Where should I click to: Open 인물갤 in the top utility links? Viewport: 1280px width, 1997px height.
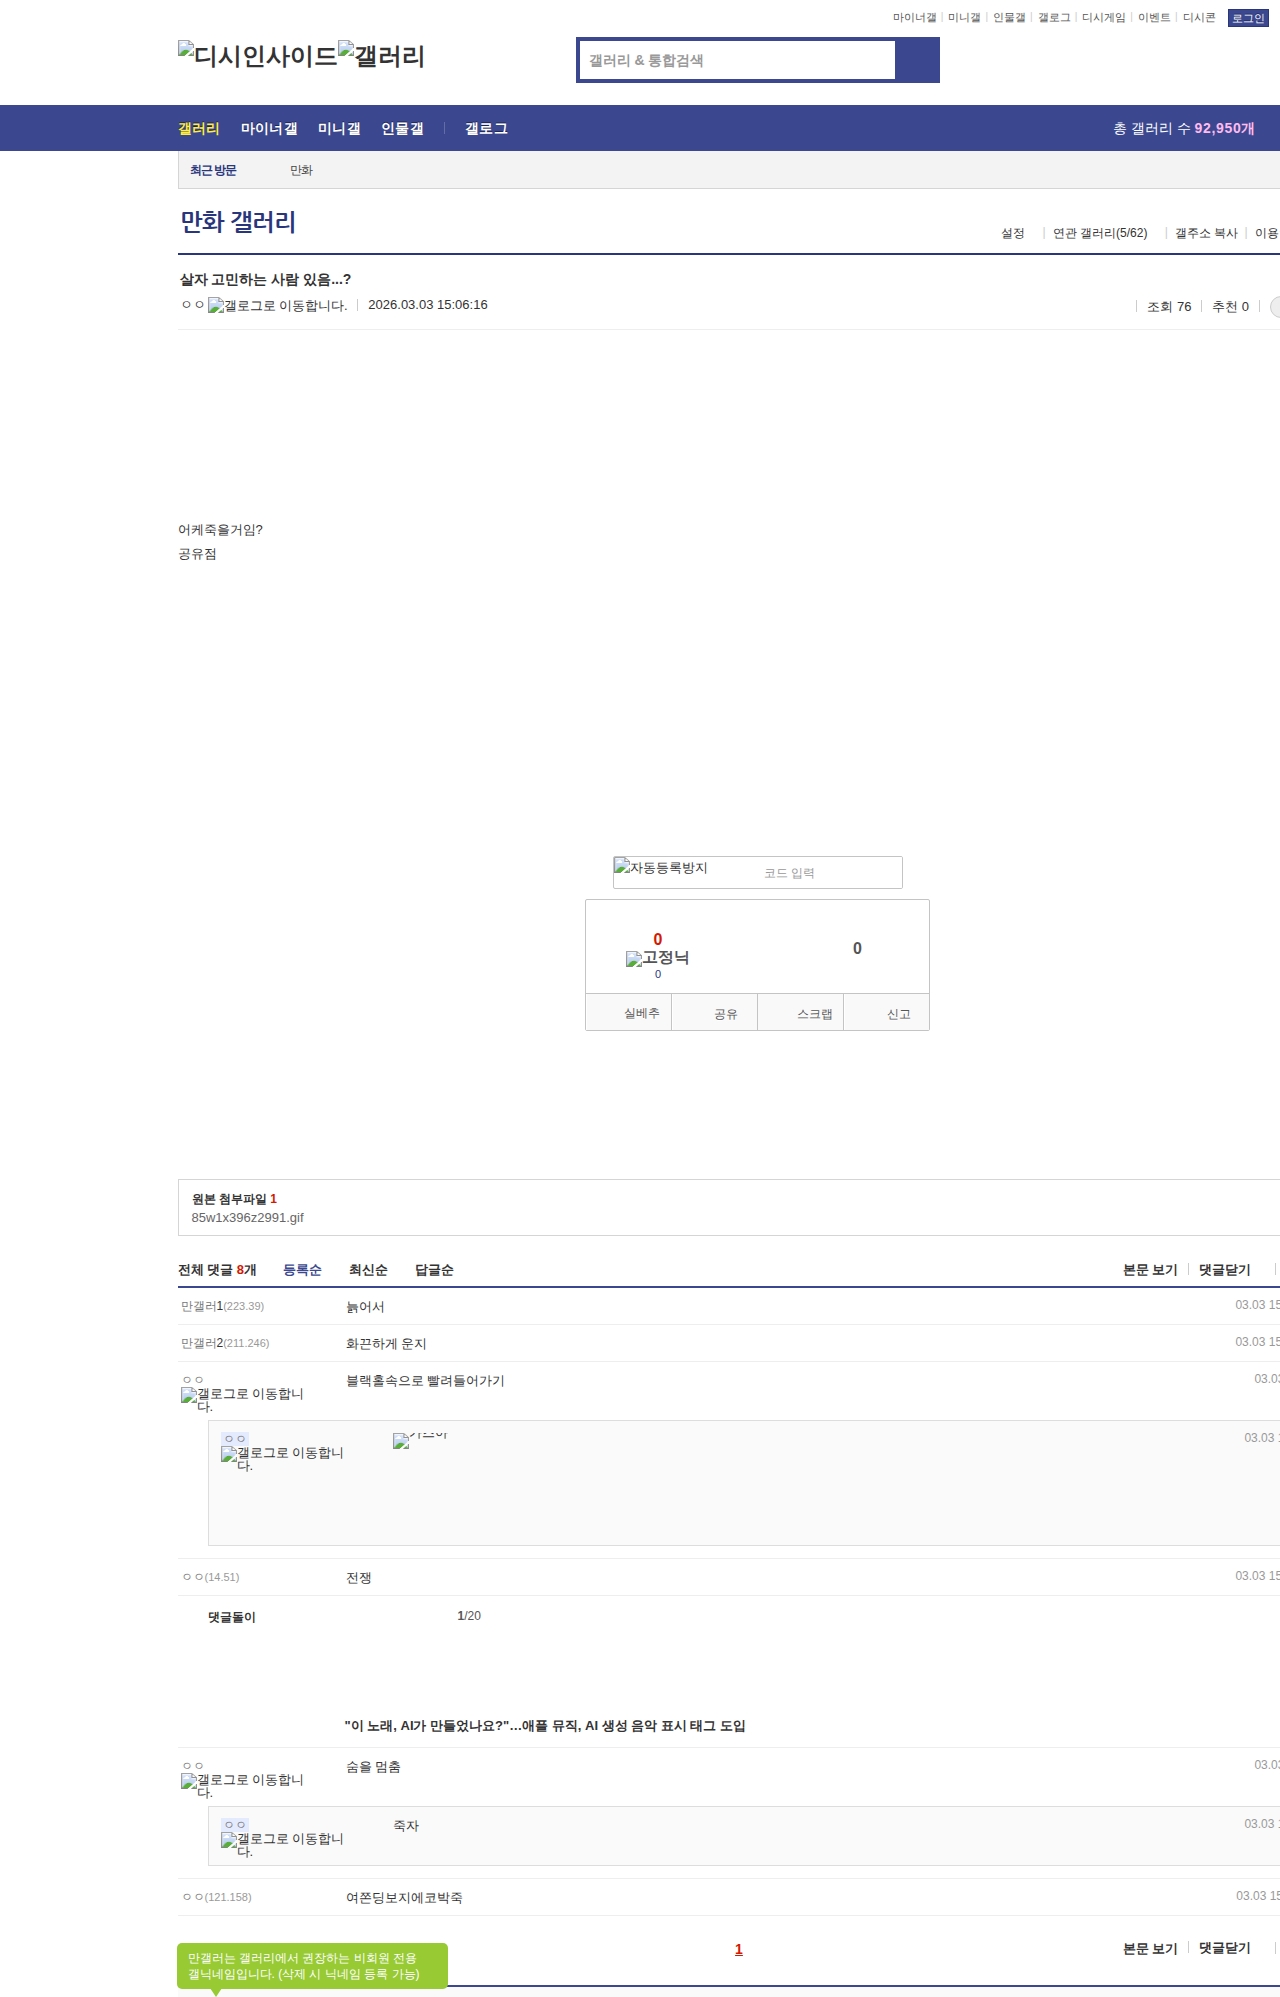[x=1009, y=18]
